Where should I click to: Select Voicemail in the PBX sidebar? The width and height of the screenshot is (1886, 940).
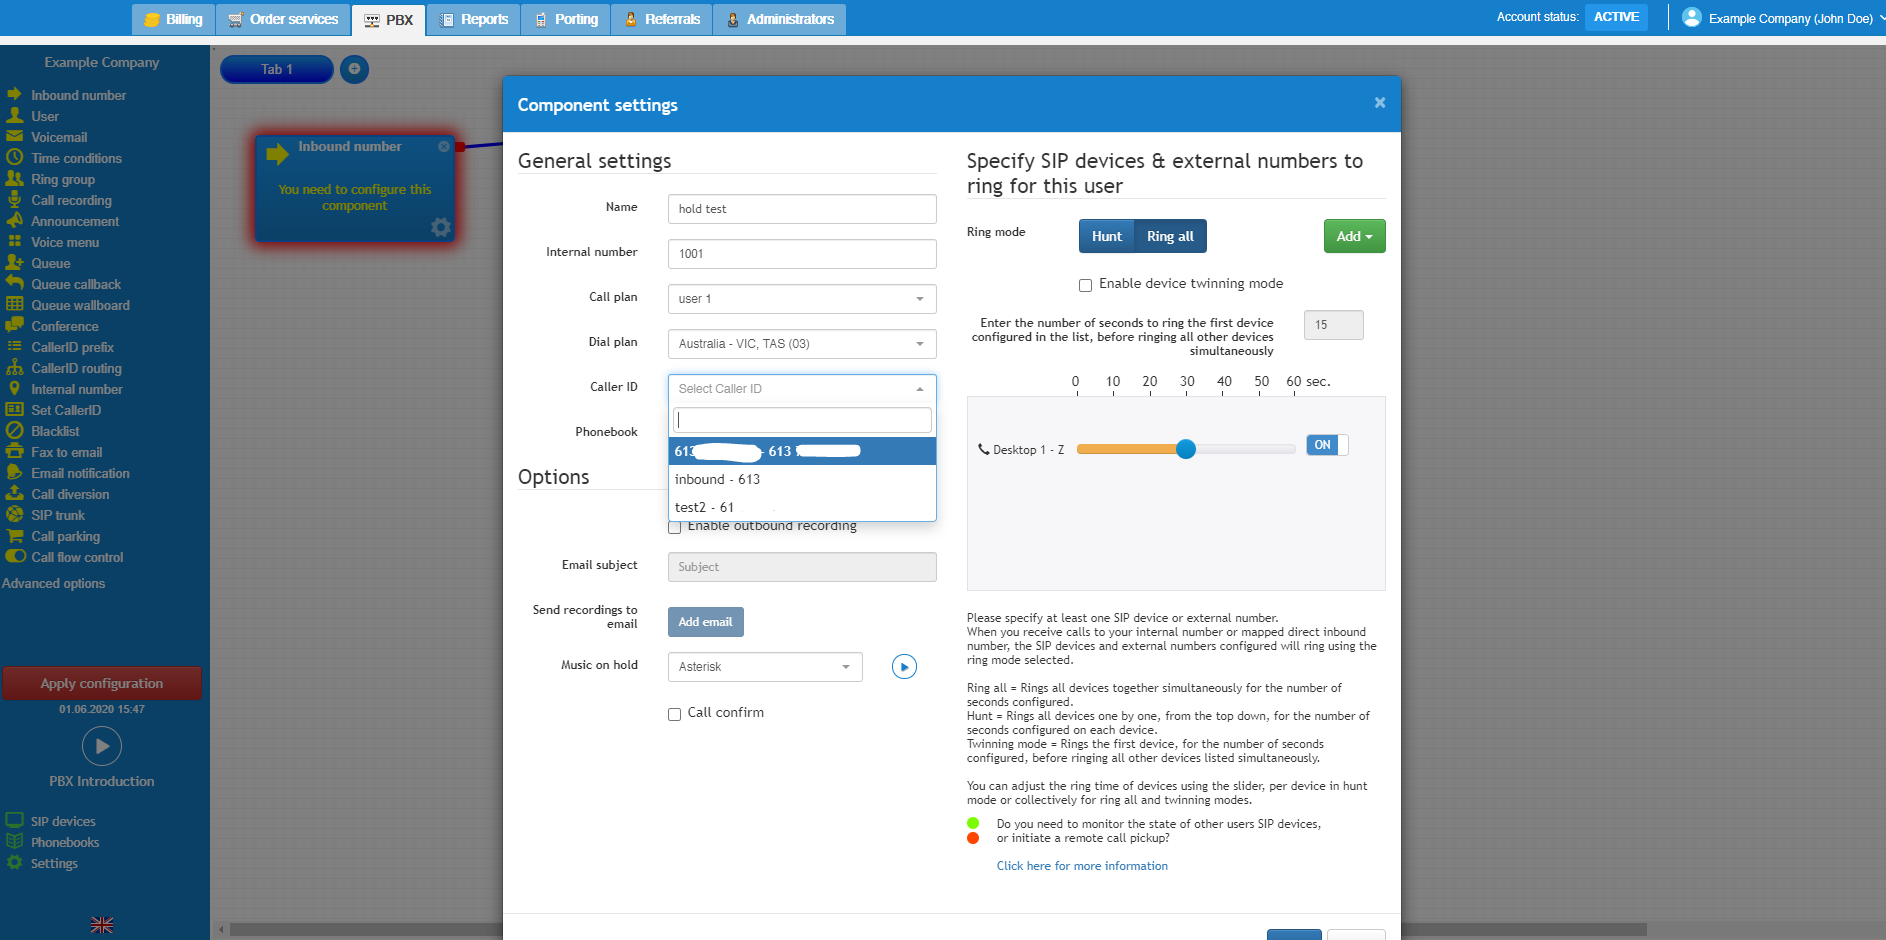[x=59, y=137]
